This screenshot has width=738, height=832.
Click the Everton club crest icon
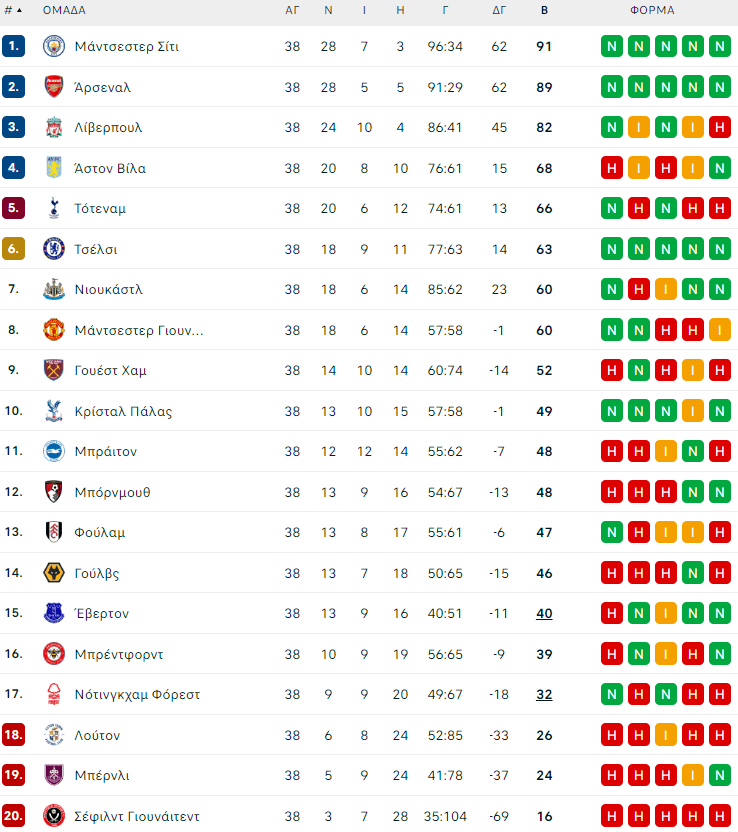53,613
